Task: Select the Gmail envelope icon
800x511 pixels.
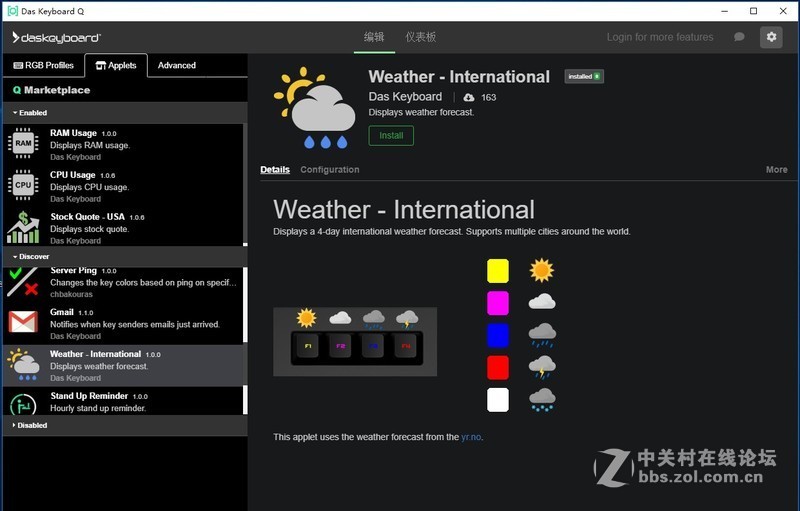Action: 23,322
